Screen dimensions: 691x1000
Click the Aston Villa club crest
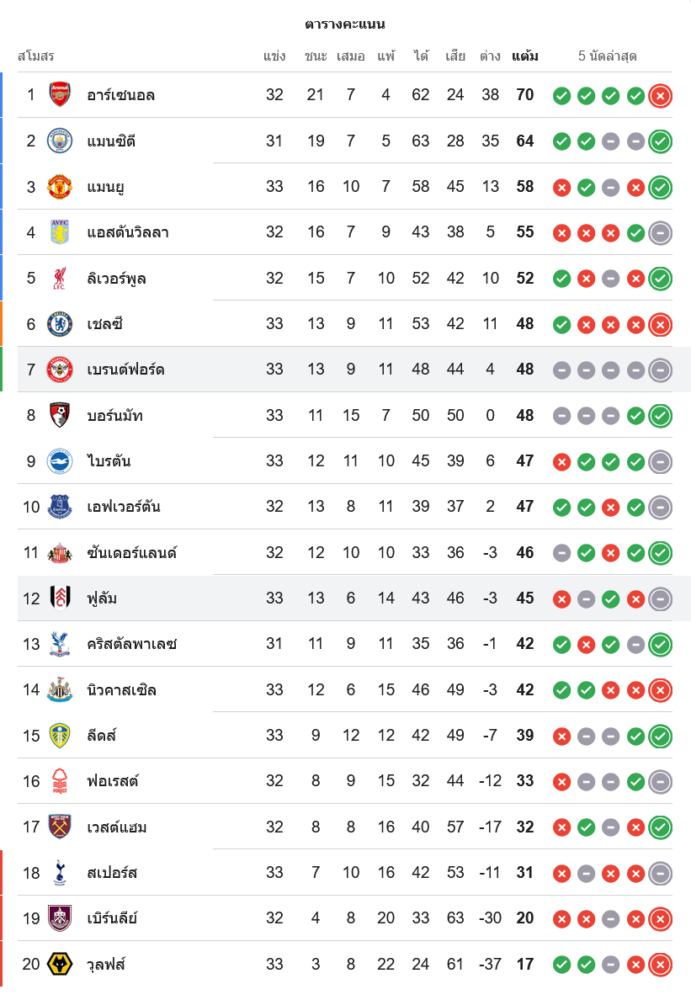coord(60,232)
